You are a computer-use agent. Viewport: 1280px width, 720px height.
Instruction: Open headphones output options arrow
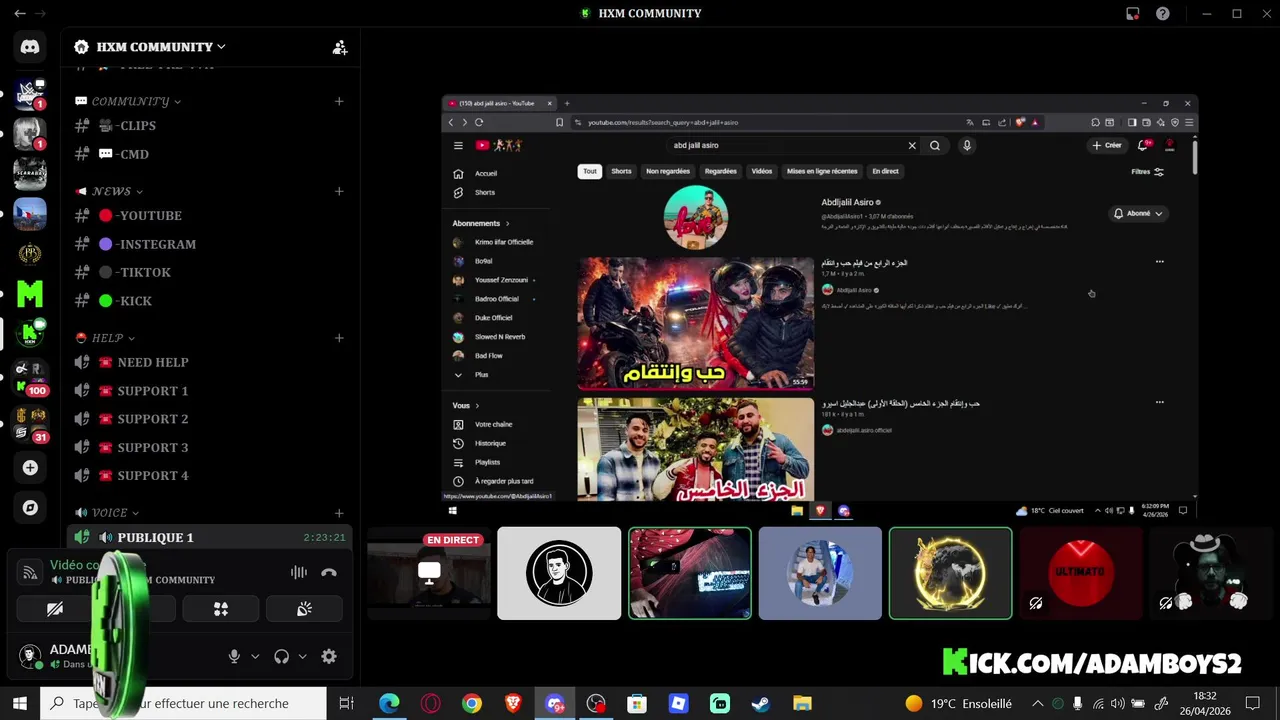click(x=302, y=657)
